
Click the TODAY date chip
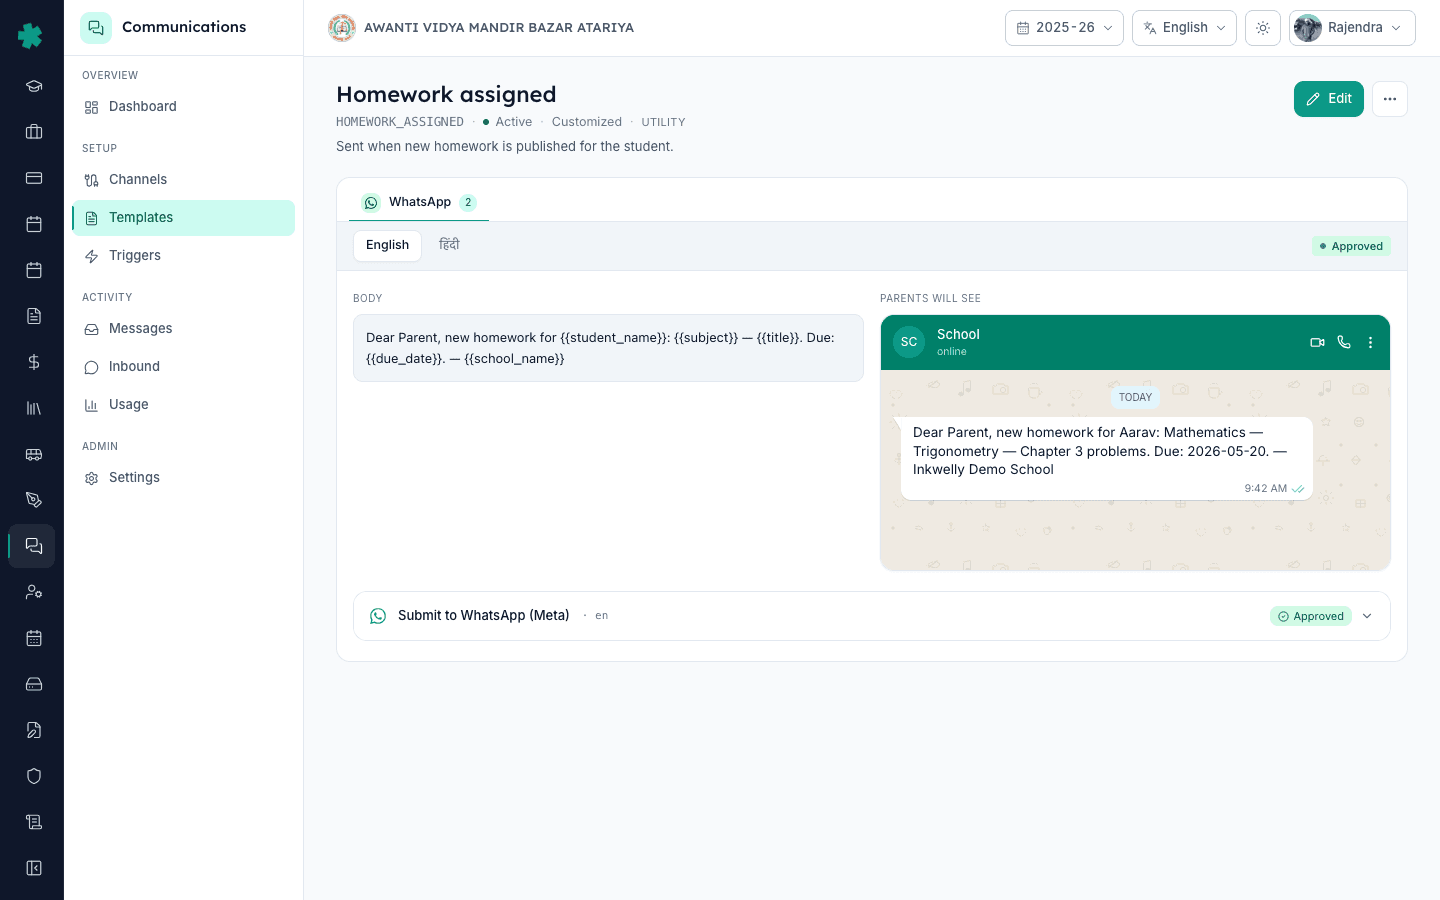point(1135,397)
